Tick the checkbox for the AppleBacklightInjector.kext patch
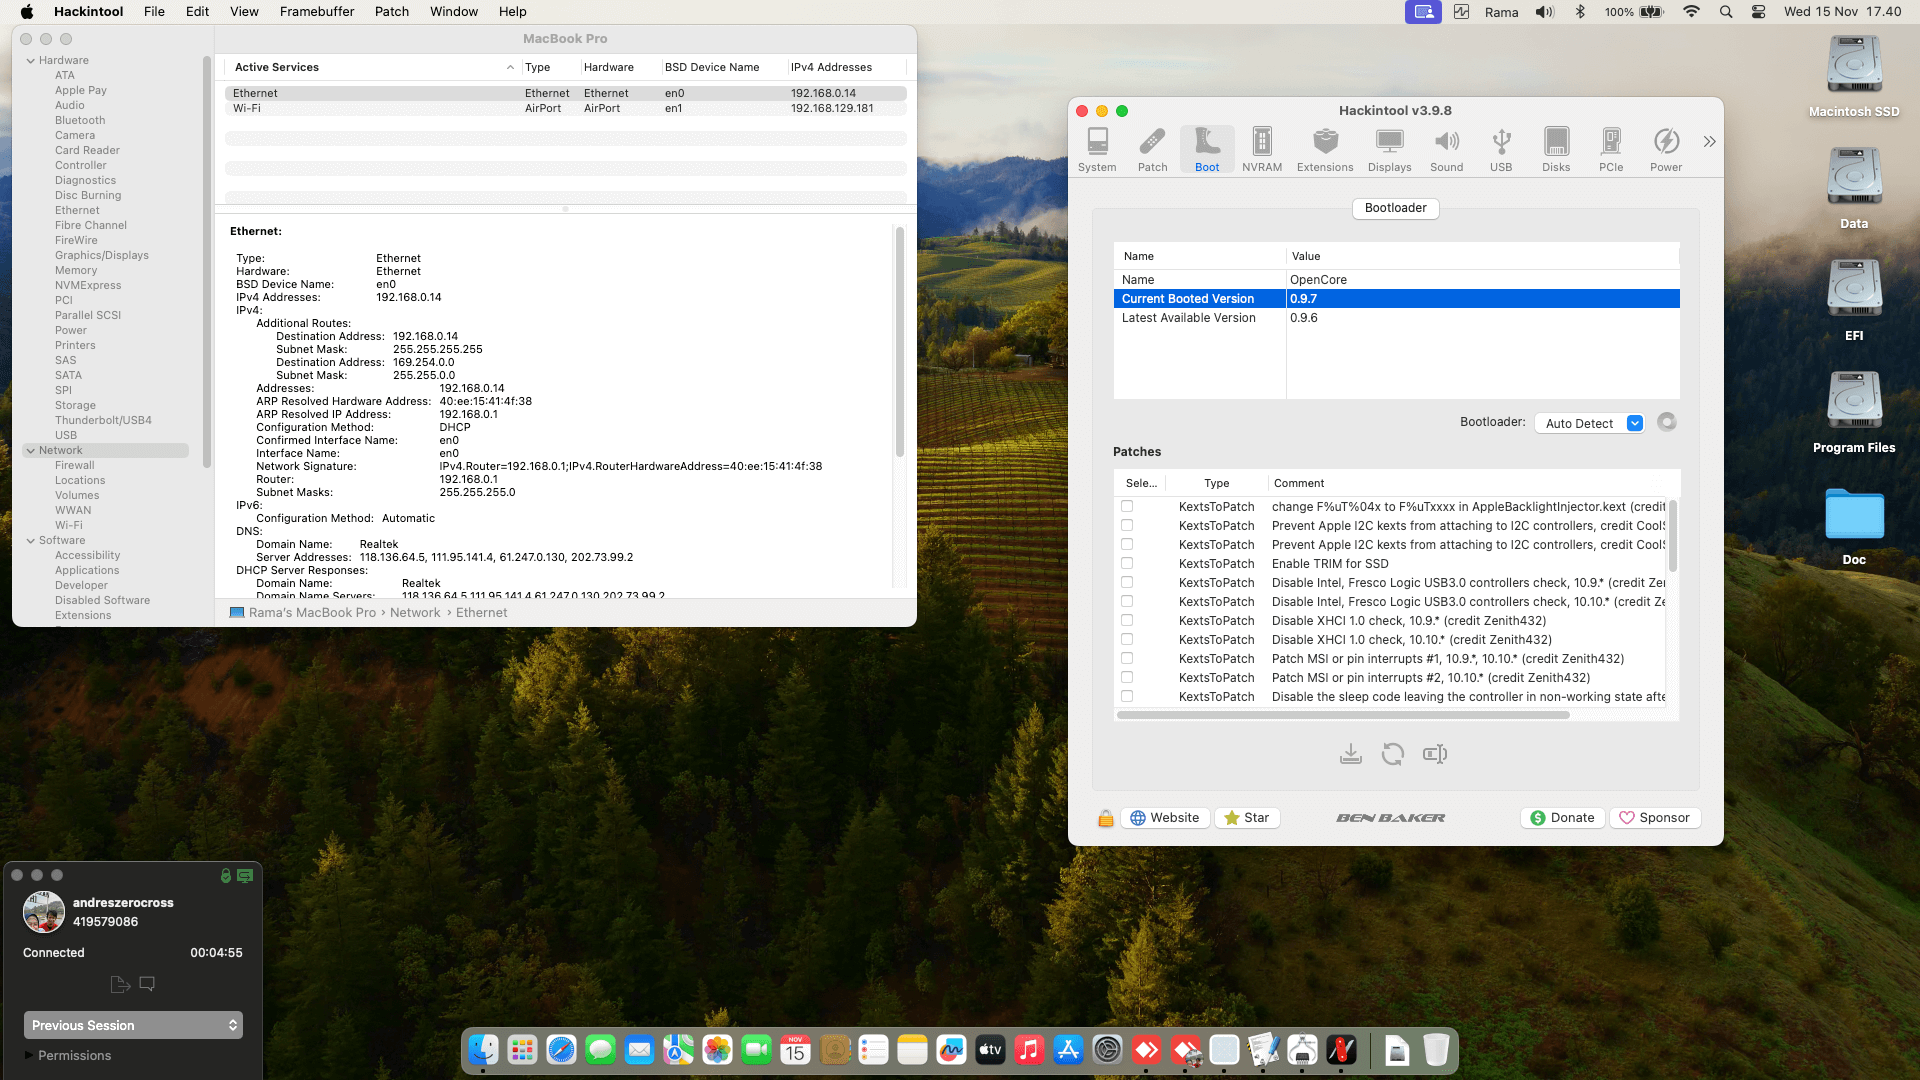The image size is (1920, 1080). coord(1127,507)
